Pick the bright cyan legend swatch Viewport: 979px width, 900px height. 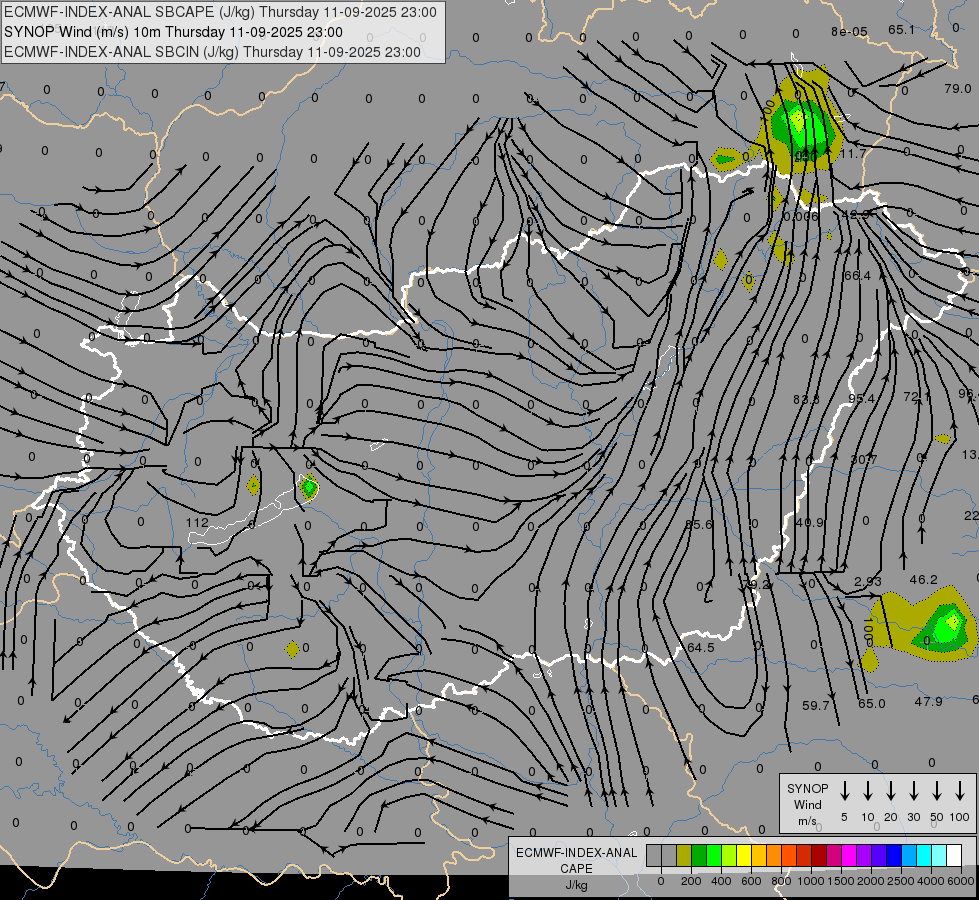point(923,856)
